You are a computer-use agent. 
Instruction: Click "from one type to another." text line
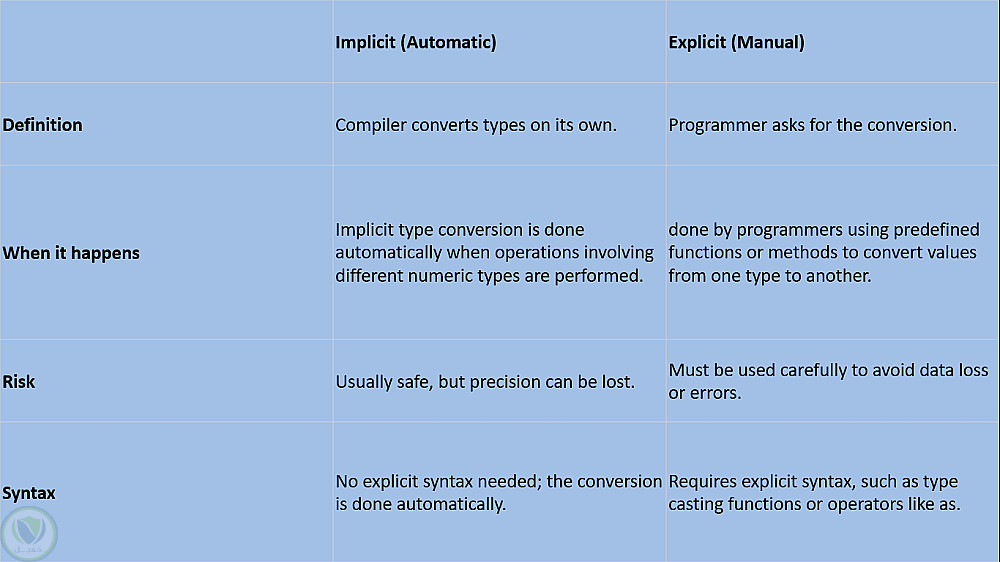coord(770,276)
